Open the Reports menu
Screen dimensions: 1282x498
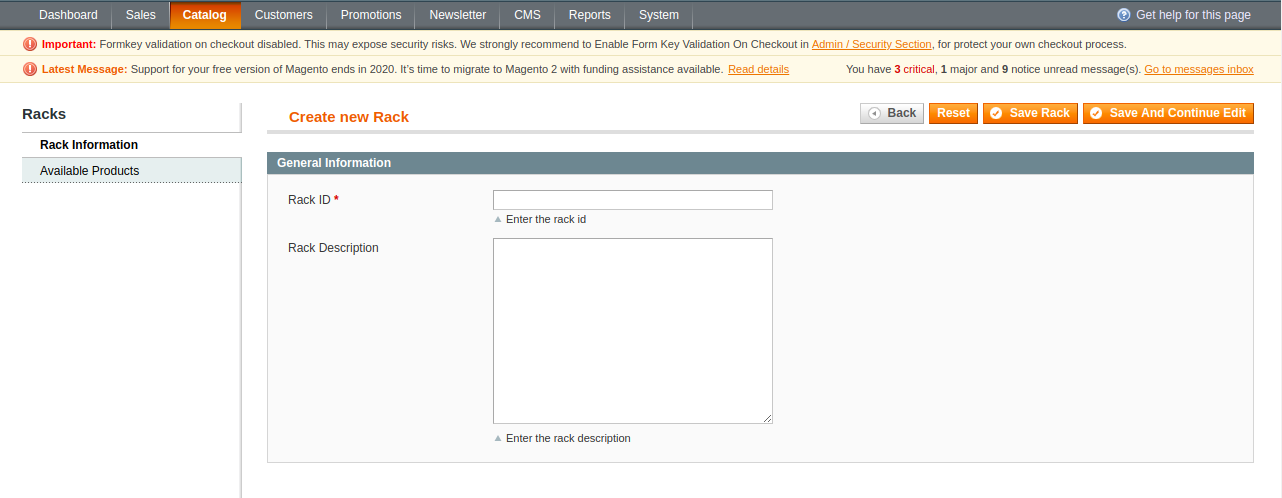590,15
